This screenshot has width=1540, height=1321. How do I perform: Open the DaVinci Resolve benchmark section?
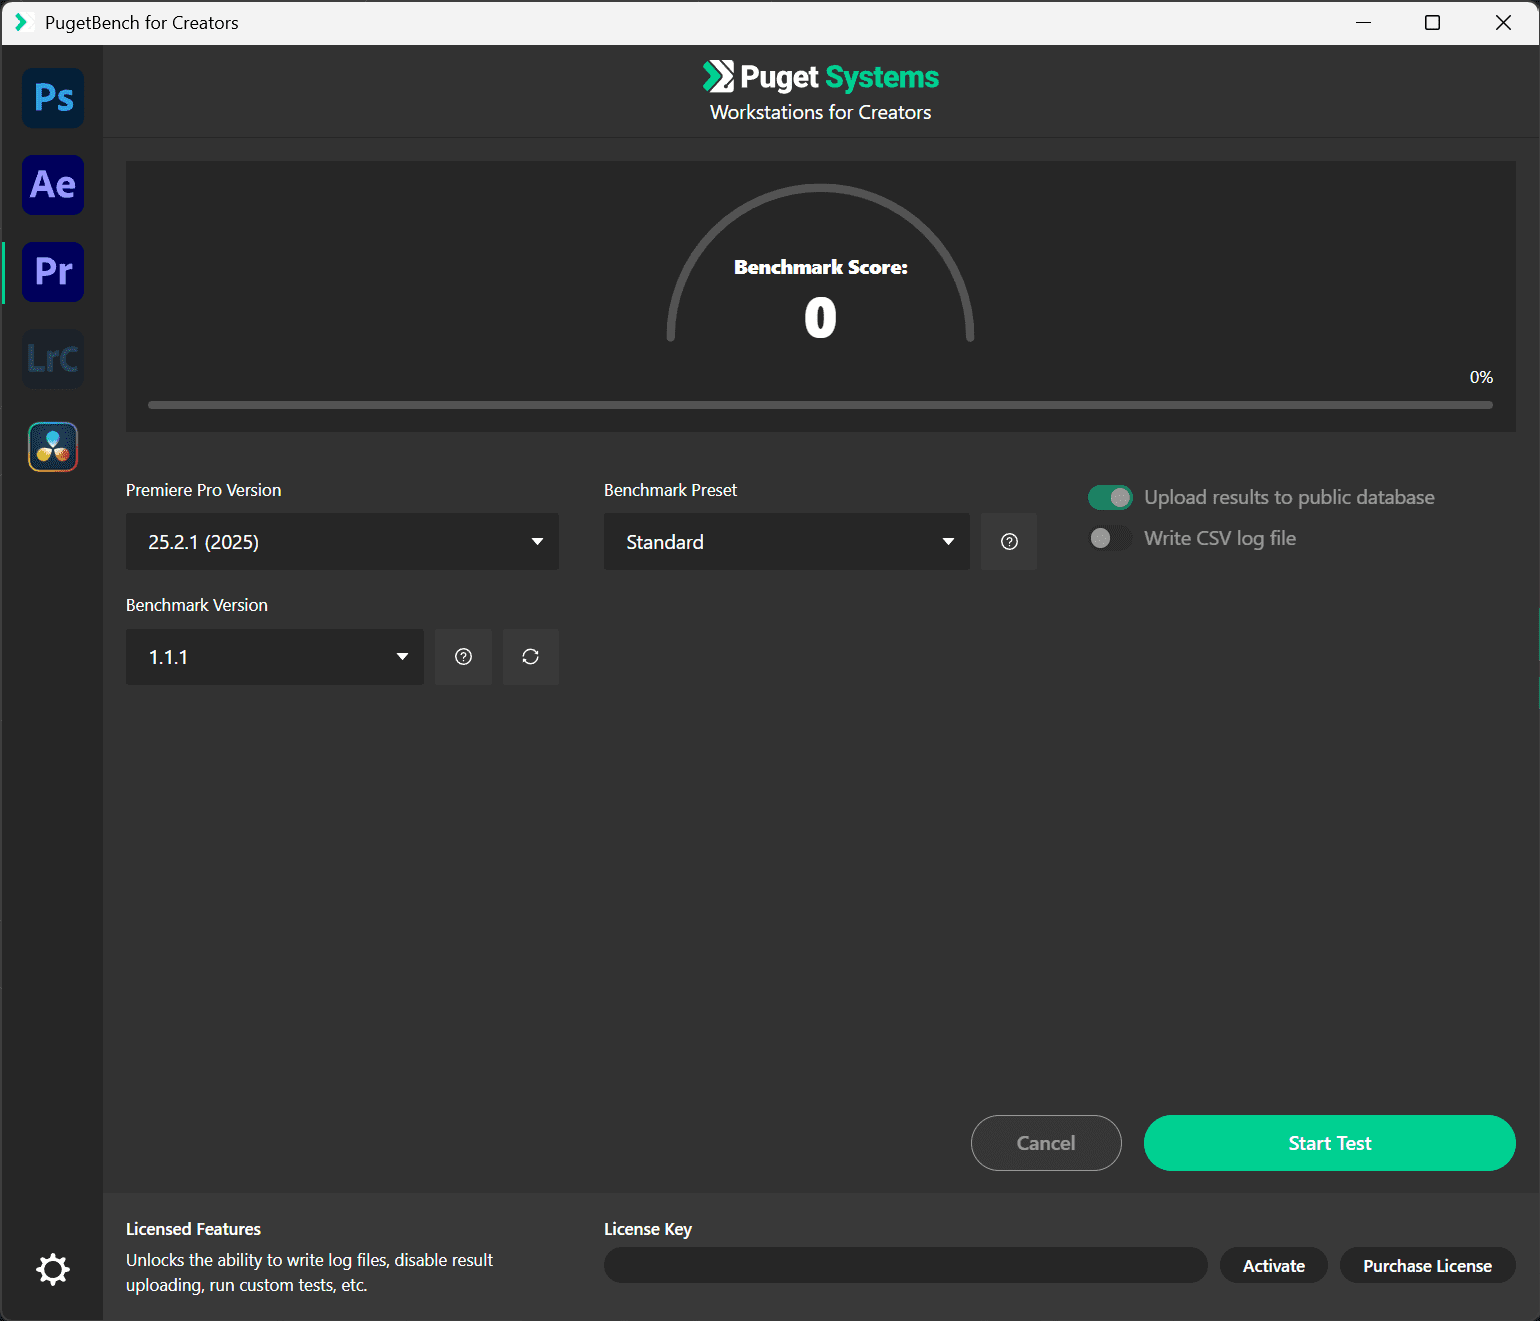[52, 446]
